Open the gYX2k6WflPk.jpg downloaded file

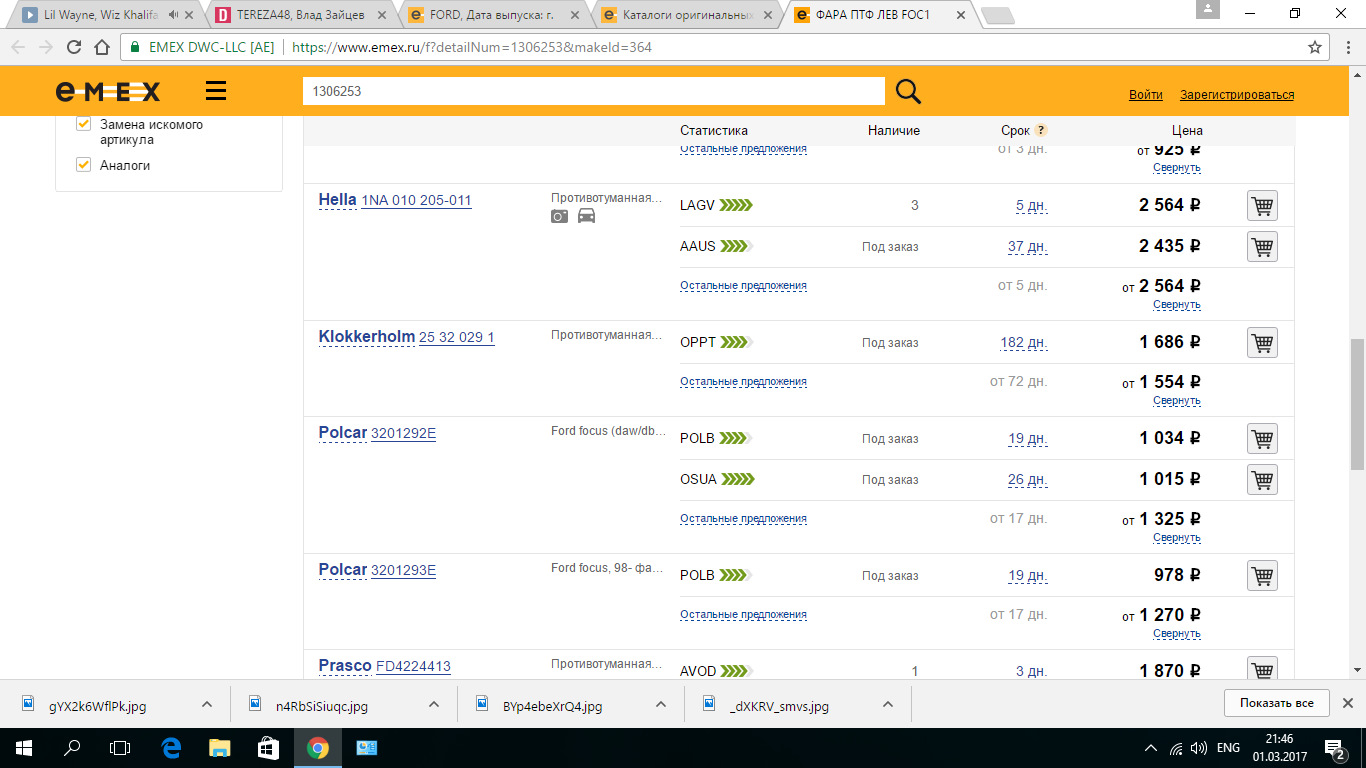(x=97, y=706)
